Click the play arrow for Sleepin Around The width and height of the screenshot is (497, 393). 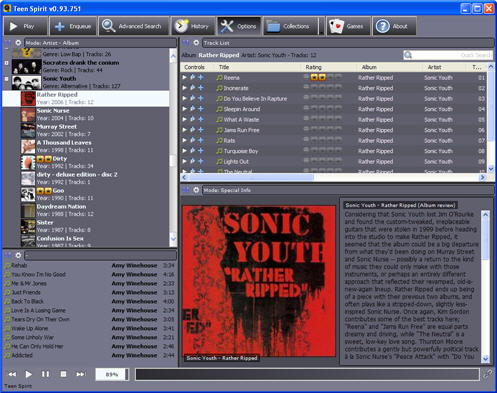coord(184,109)
